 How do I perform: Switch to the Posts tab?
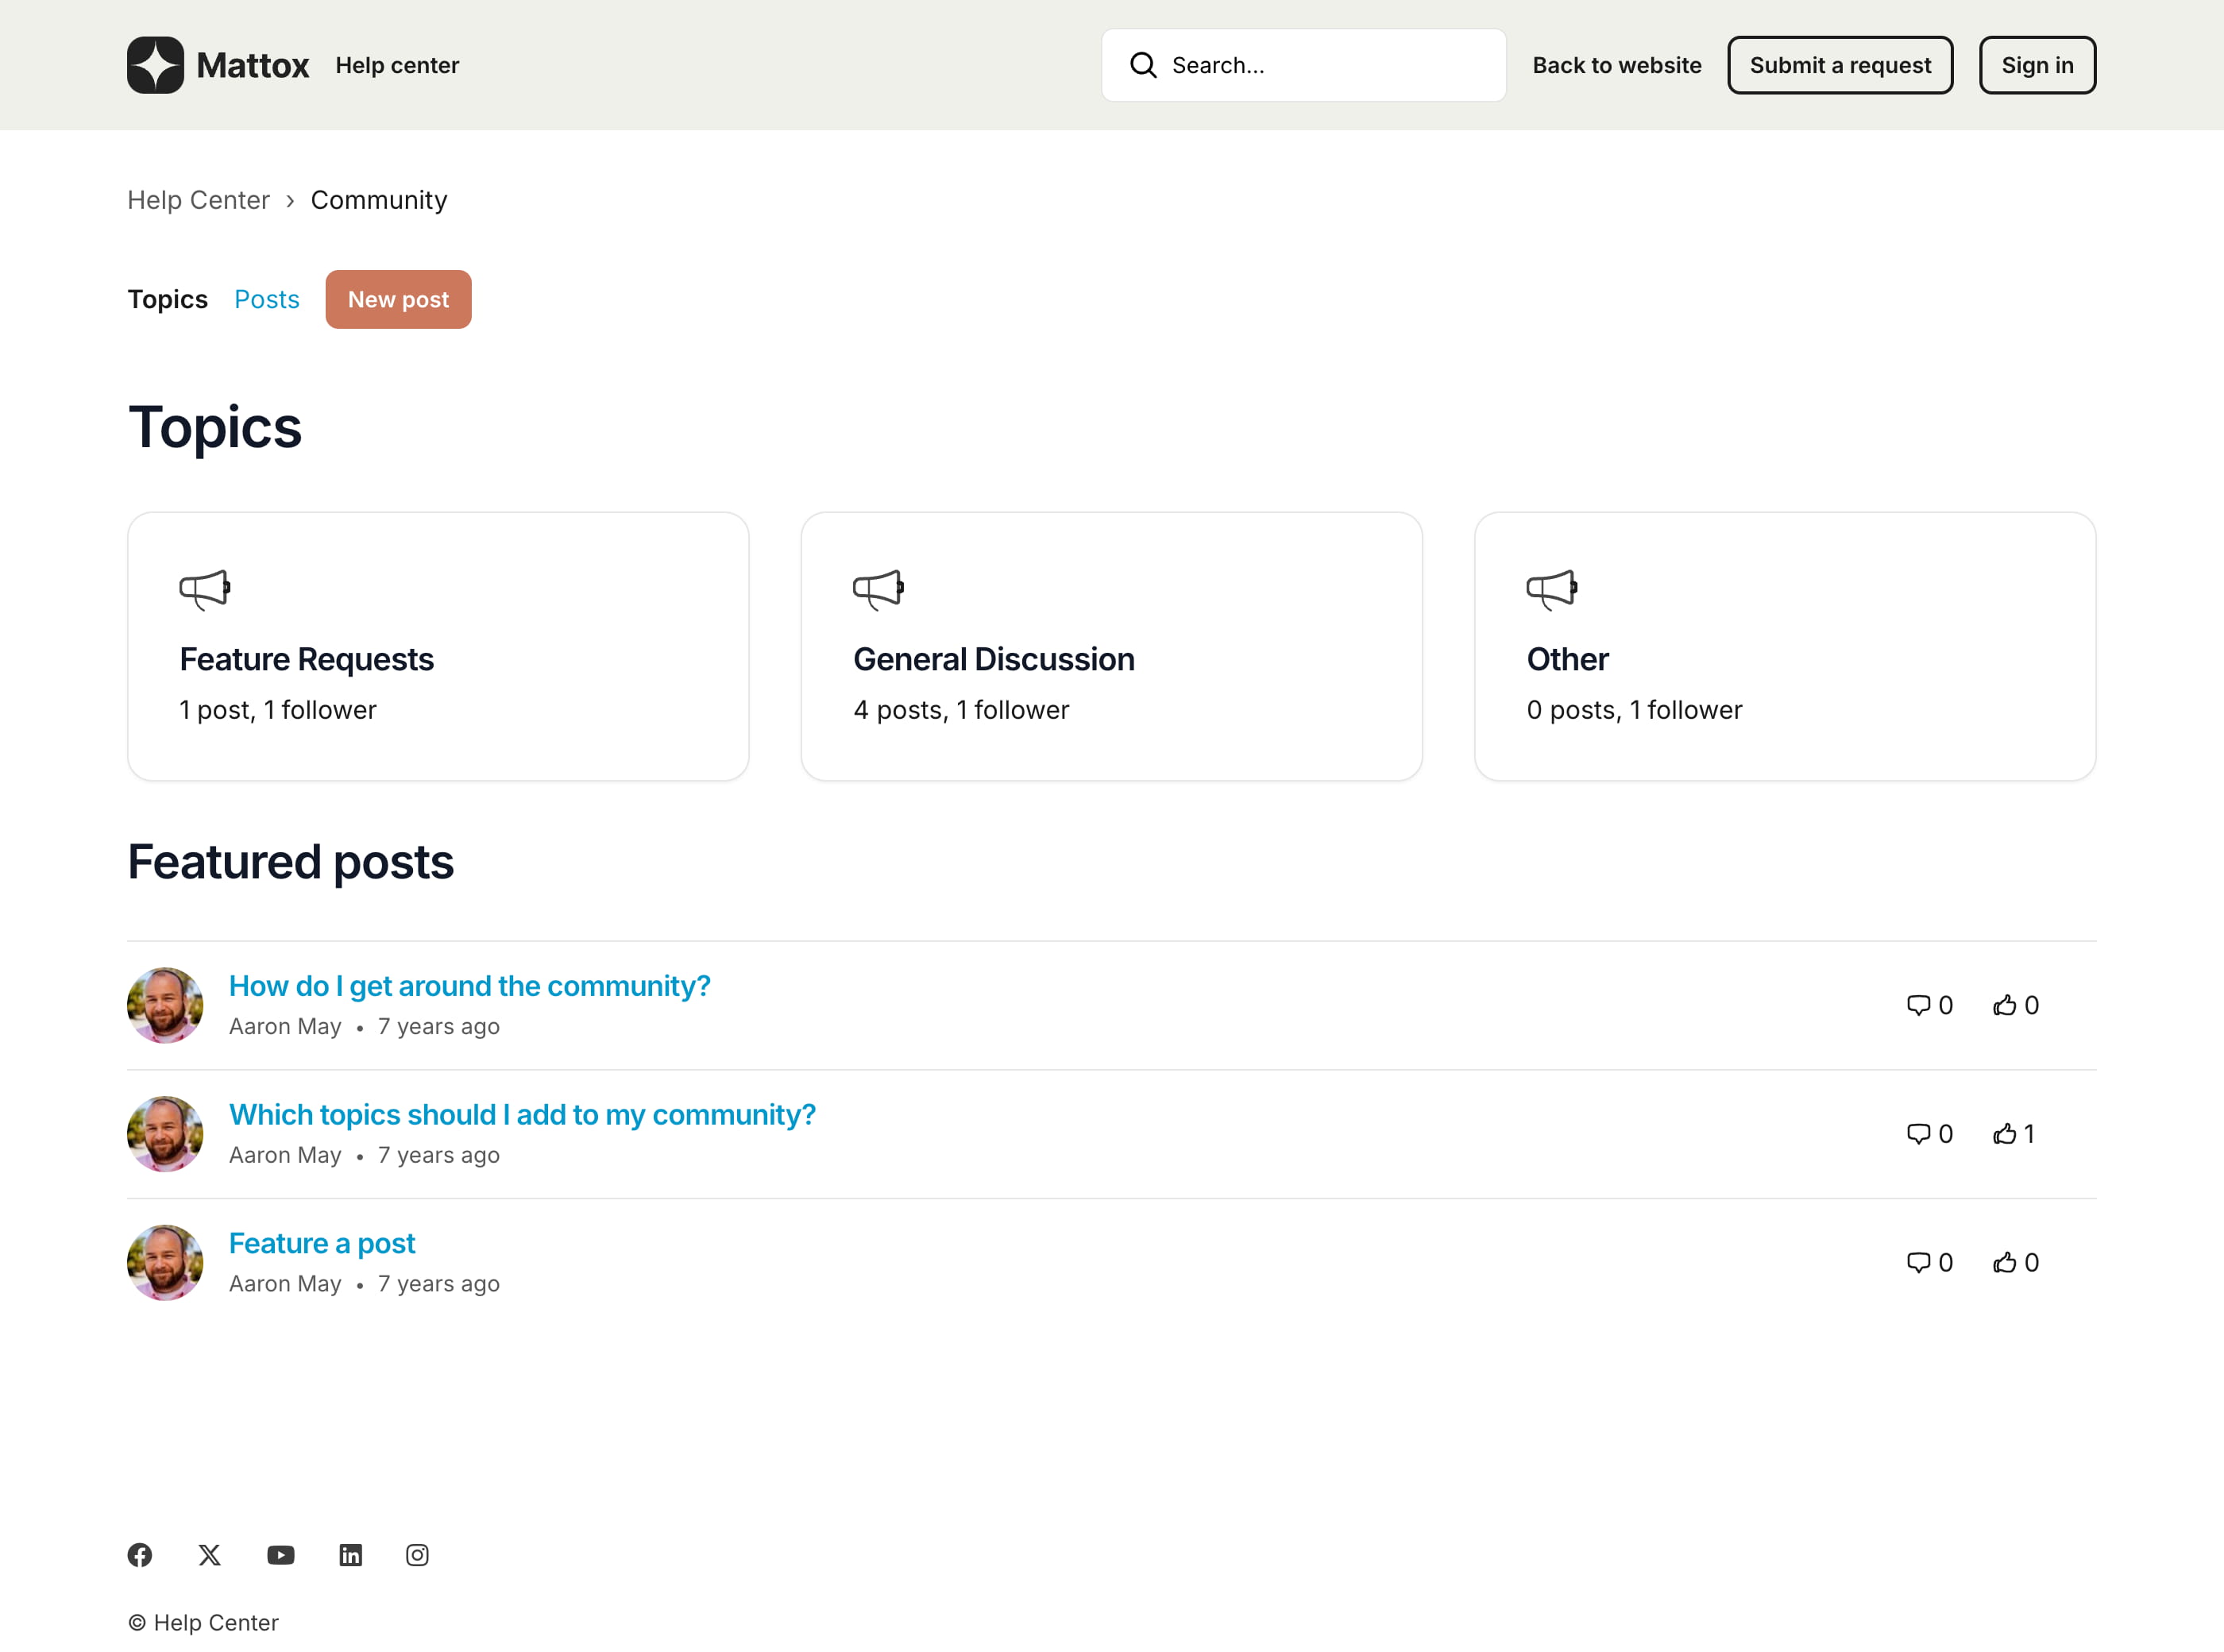tap(266, 299)
